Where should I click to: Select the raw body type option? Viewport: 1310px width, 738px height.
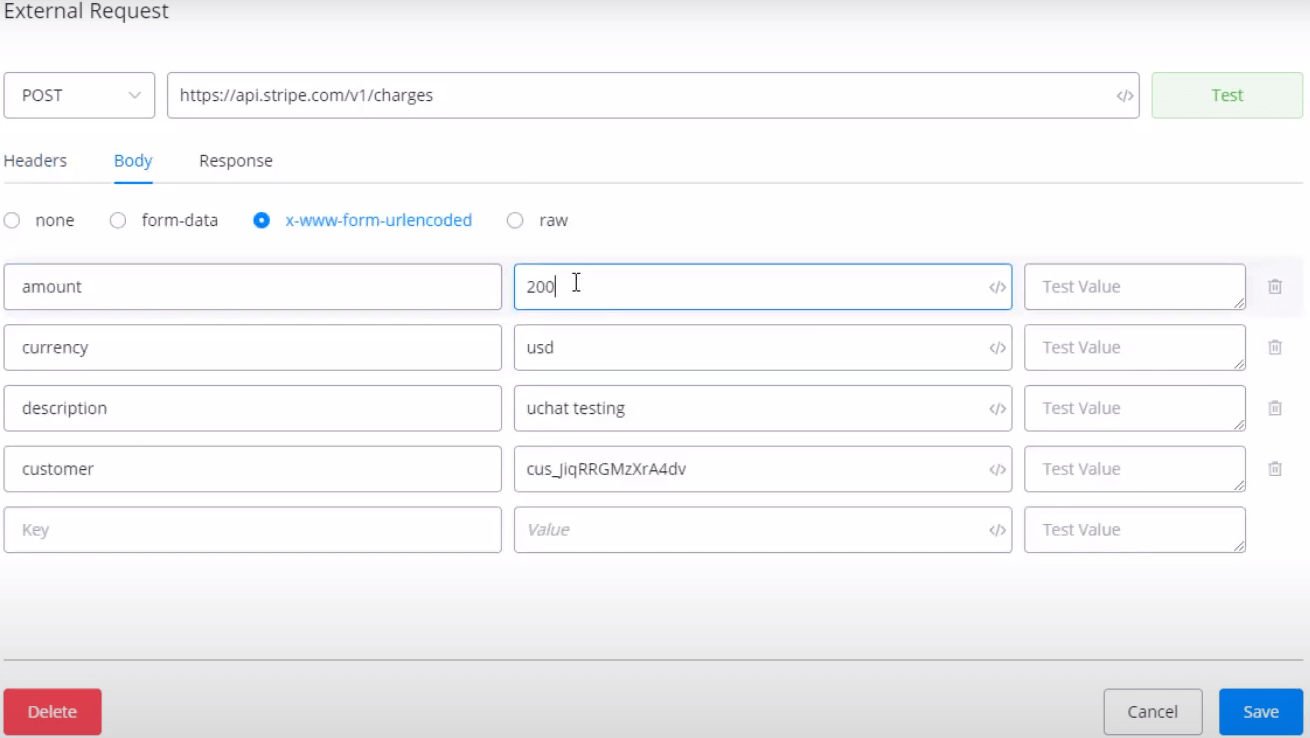point(516,221)
